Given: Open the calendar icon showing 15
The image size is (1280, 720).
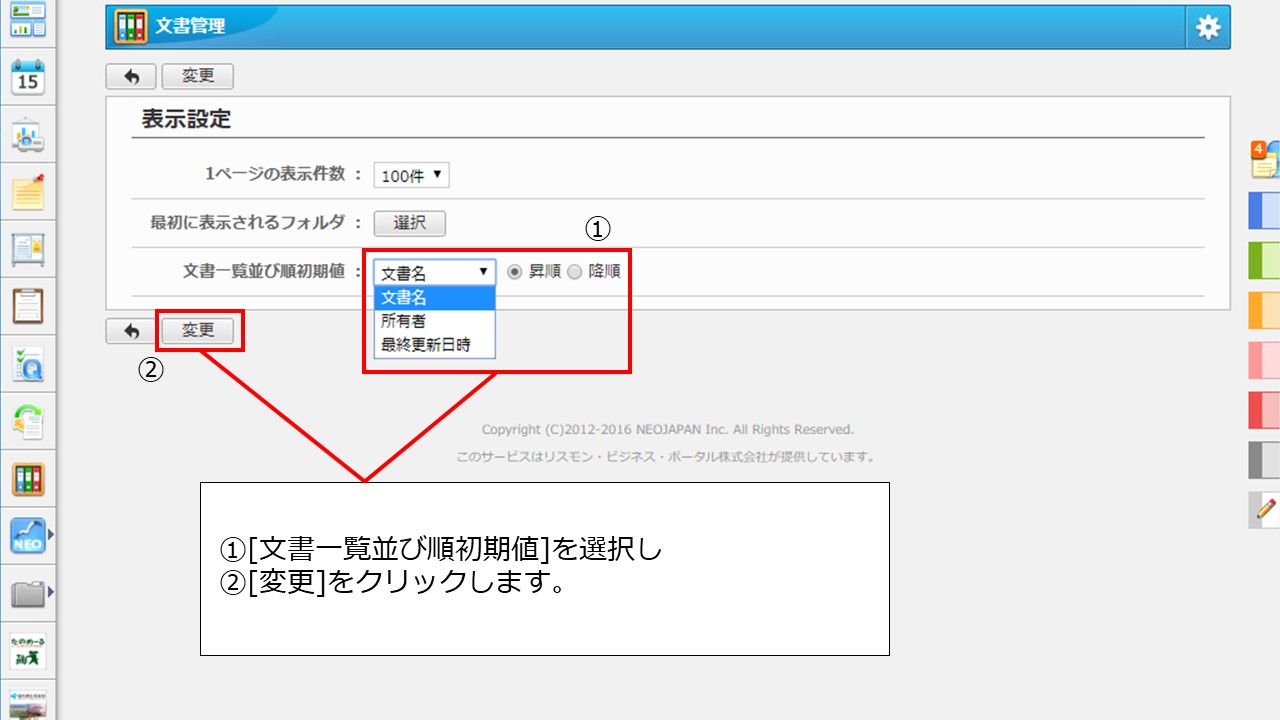Looking at the screenshot, I should [28, 78].
